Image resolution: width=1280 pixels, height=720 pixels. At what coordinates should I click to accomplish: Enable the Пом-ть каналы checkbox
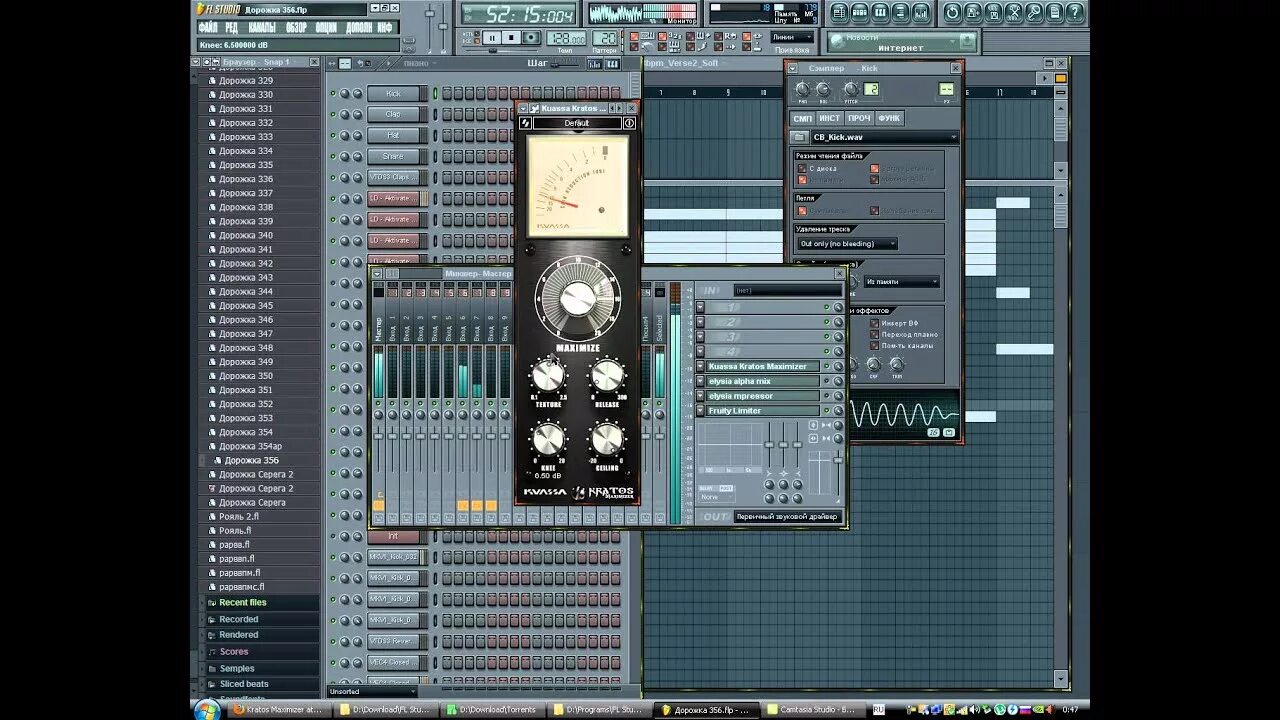875,345
